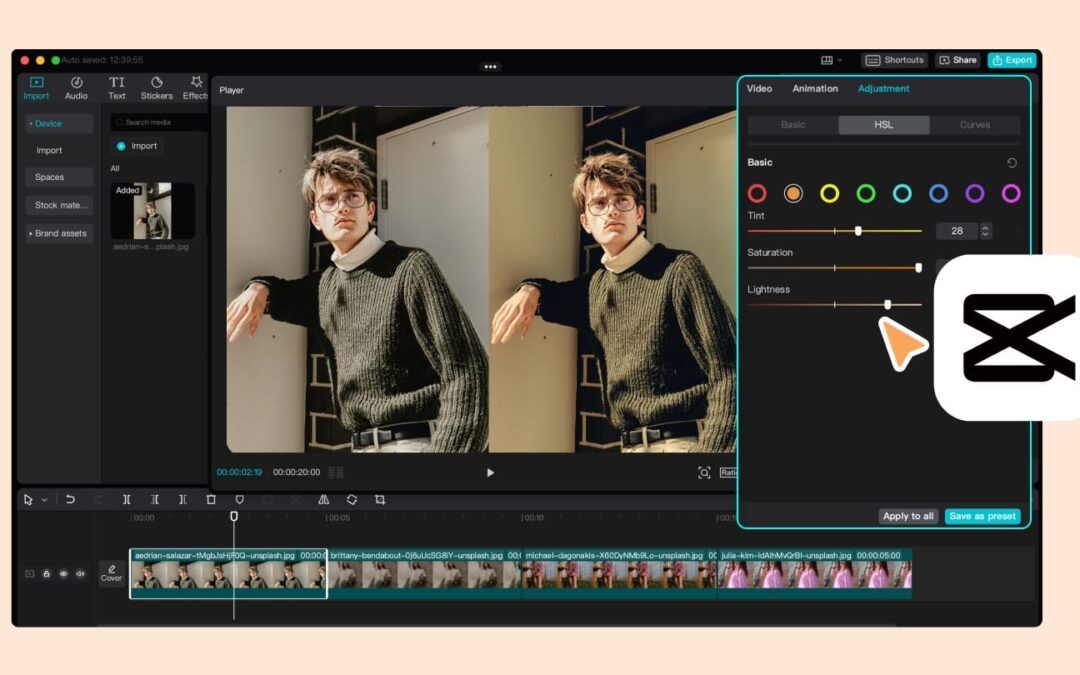Click the Tint value field showing 28
1080x675 pixels.
click(x=957, y=231)
